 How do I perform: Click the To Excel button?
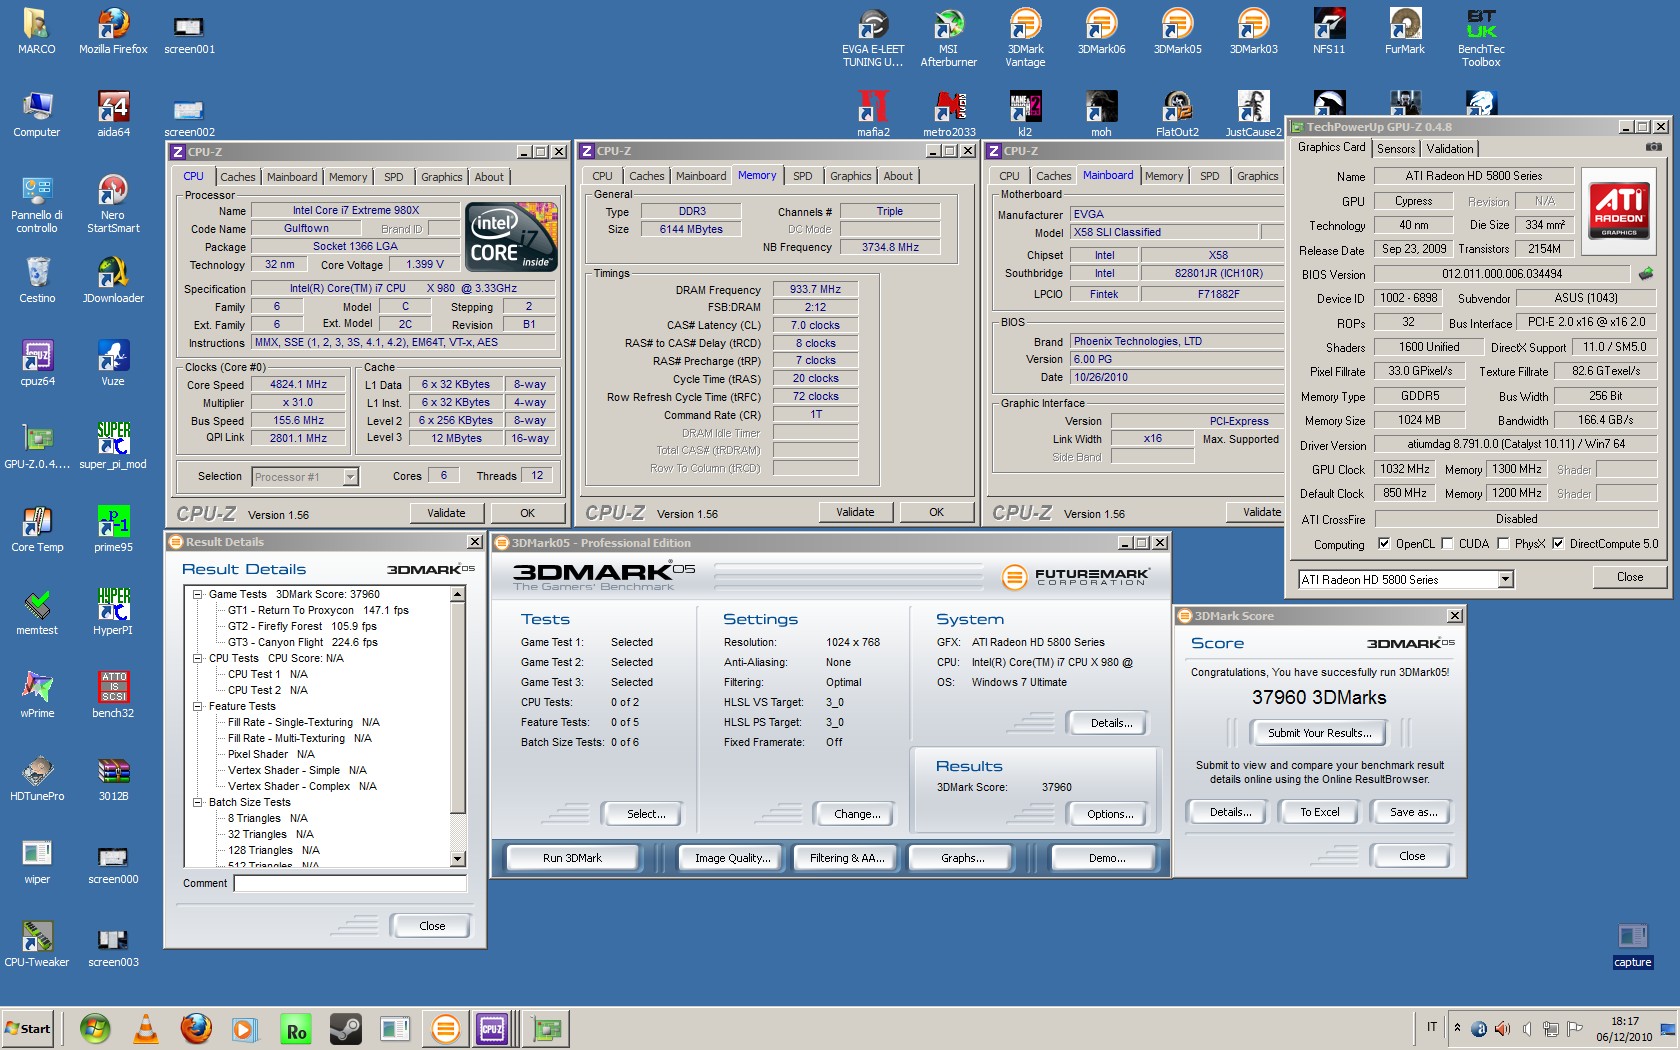tap(1319, 812)
